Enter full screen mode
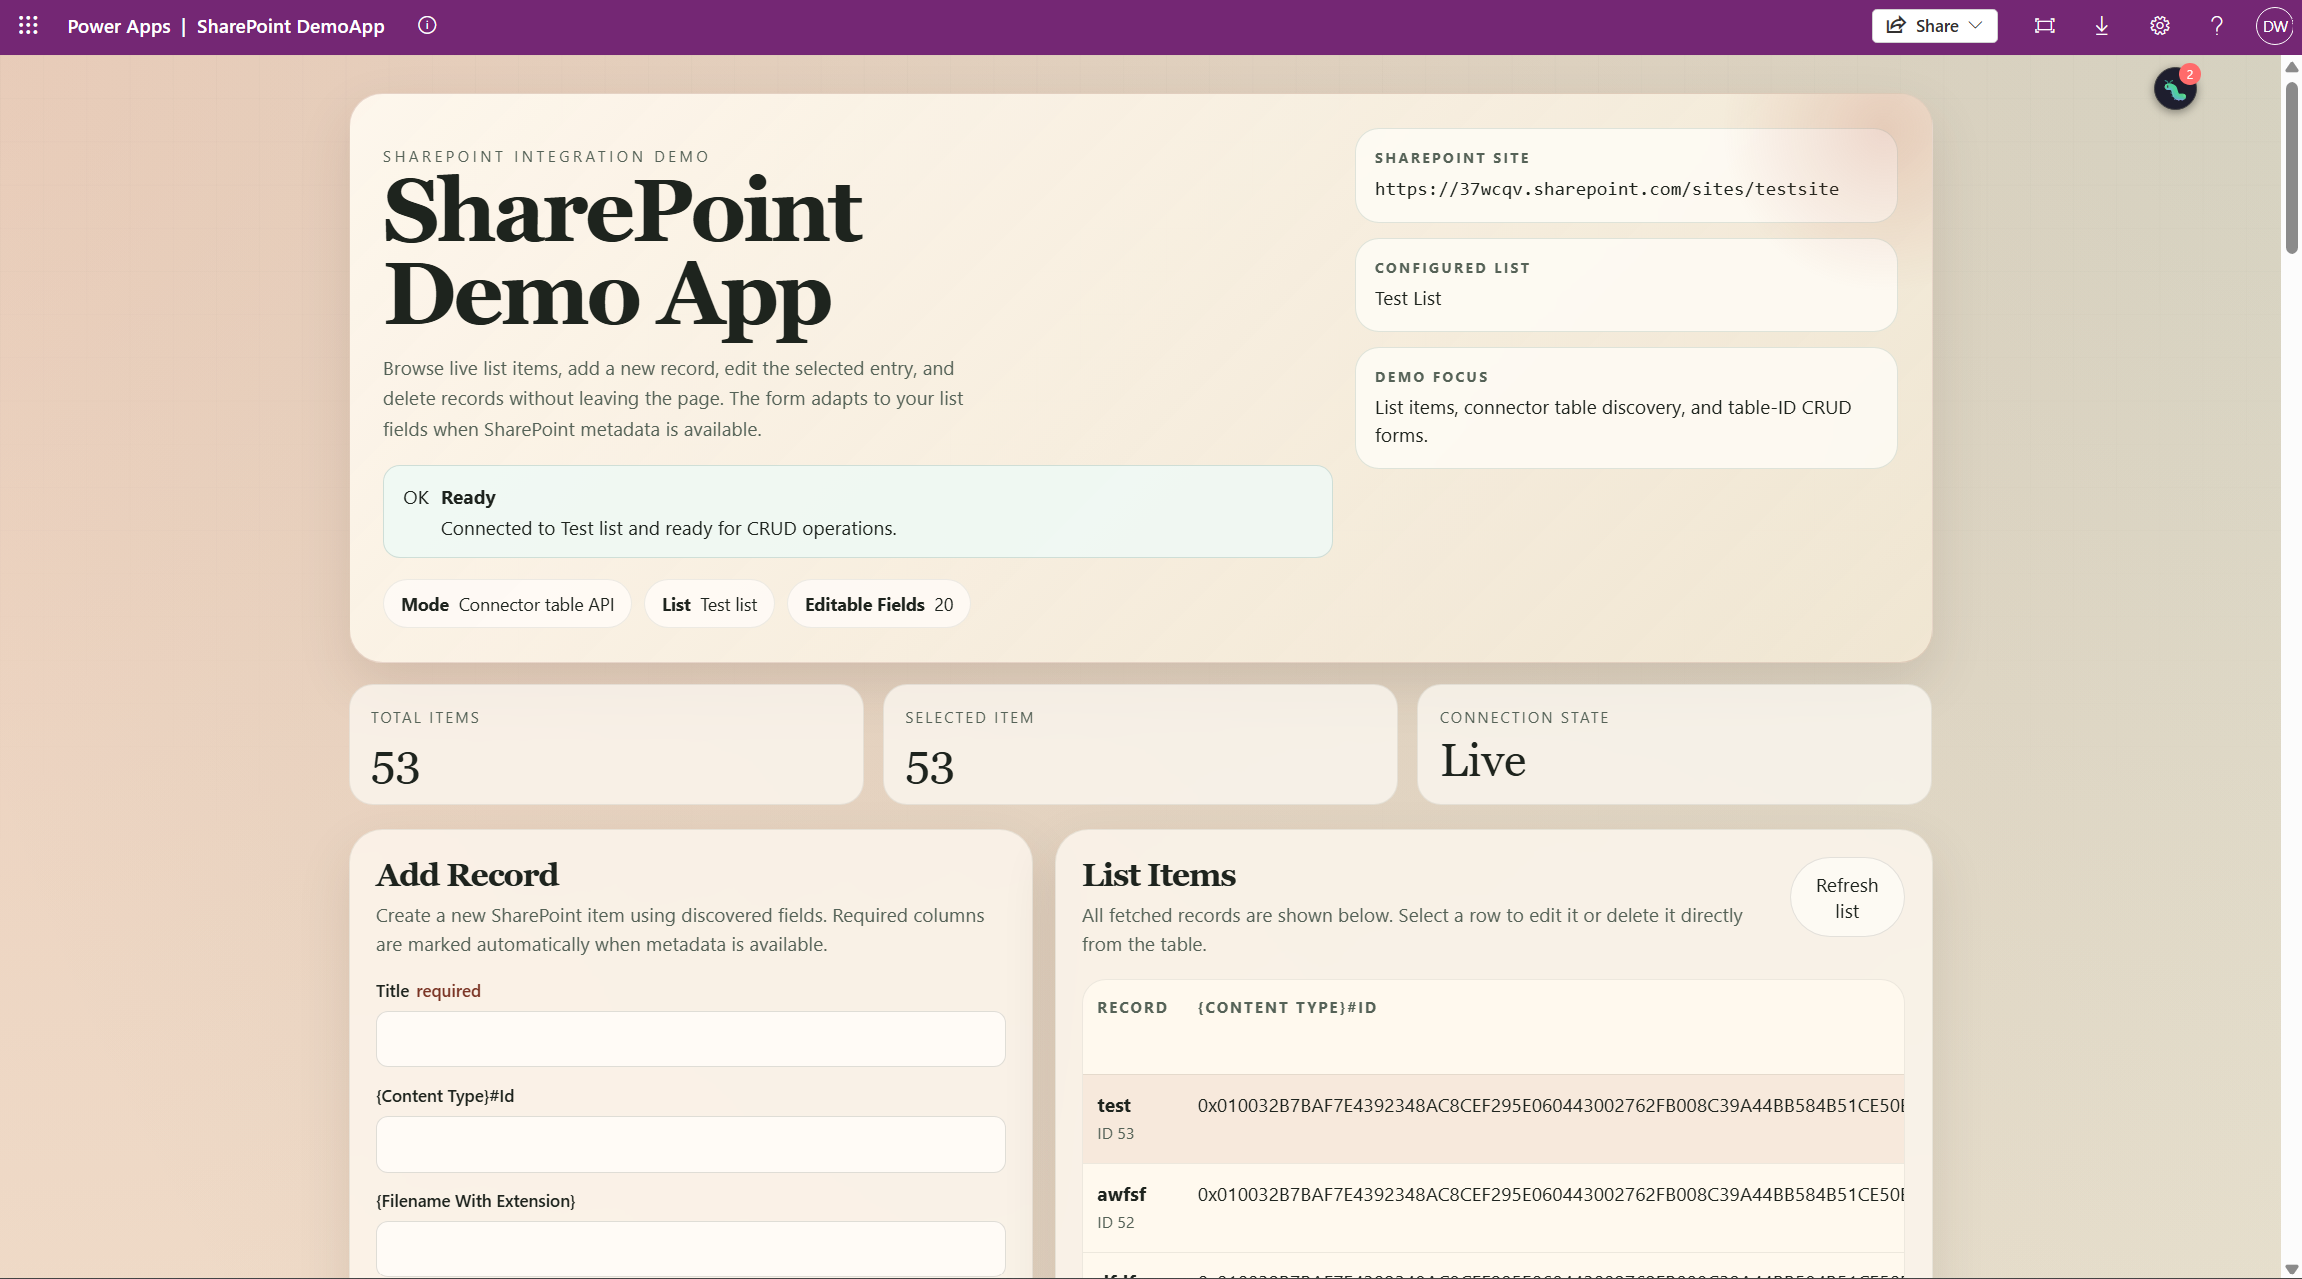This screenshot has height=1279, width=2302. pos(2044,26)
